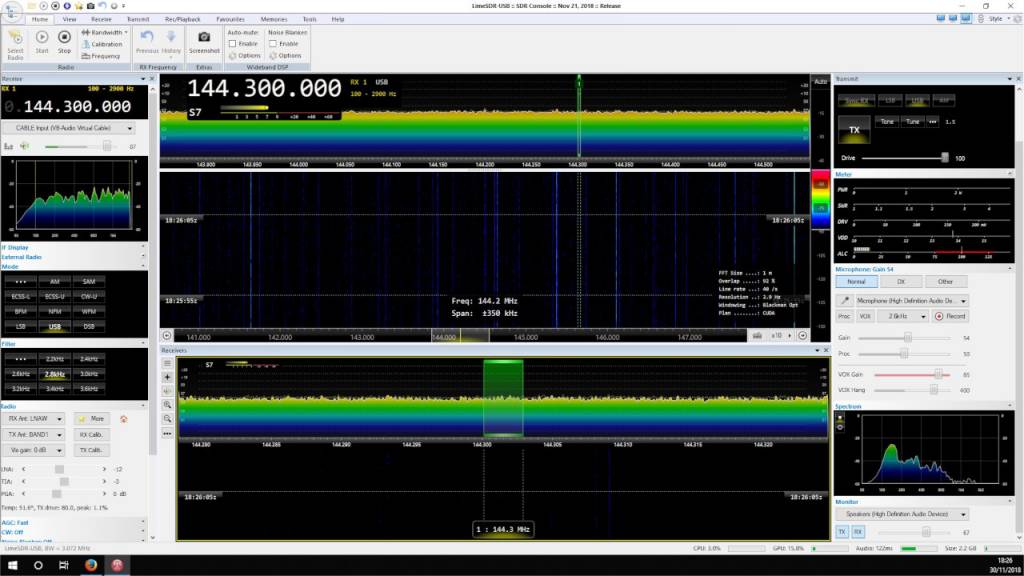The image size is (1024, 576).
Task: Open the TX Ant: BAND1 dropdown
Action: point(33,434)
